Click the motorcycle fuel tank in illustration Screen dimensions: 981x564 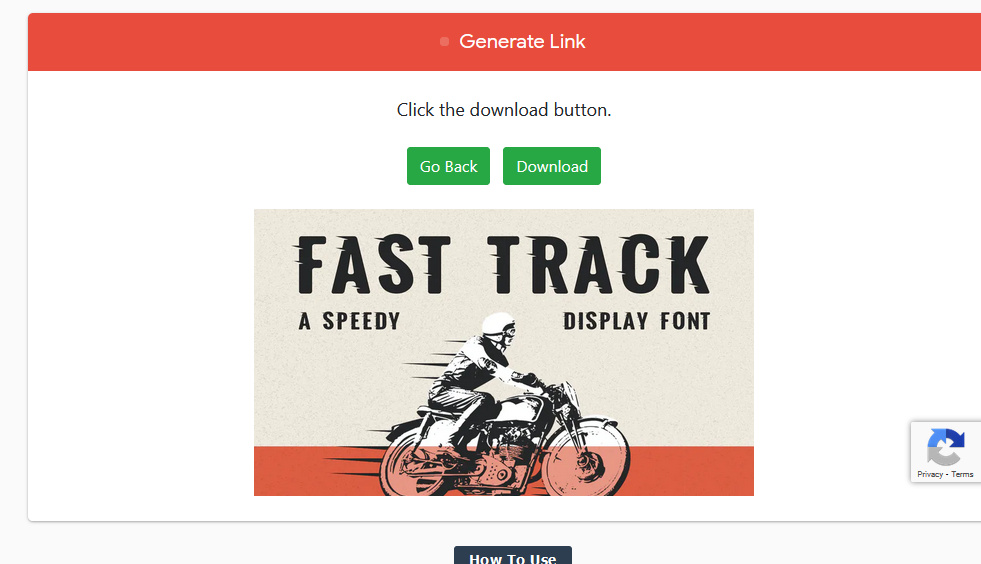click(521, 408)
